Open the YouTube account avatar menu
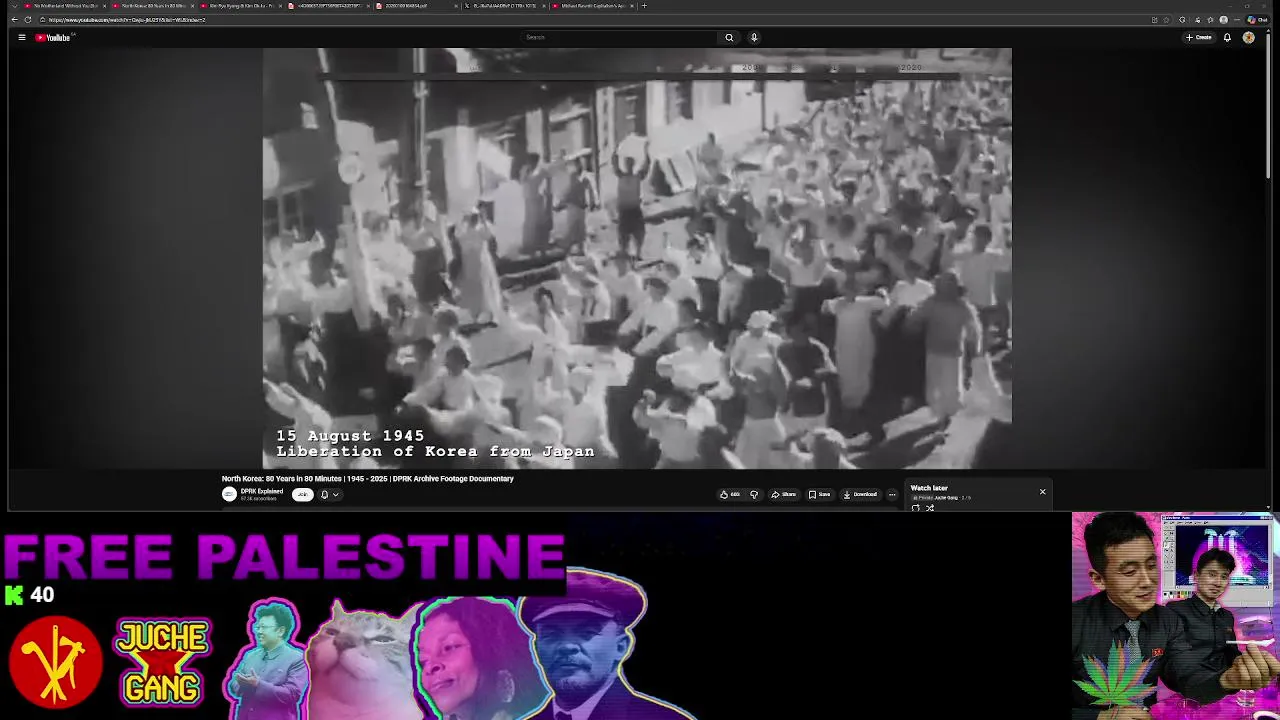Image resolution: width=1280 pixels, height=720 pixels. coord(1248,37)
